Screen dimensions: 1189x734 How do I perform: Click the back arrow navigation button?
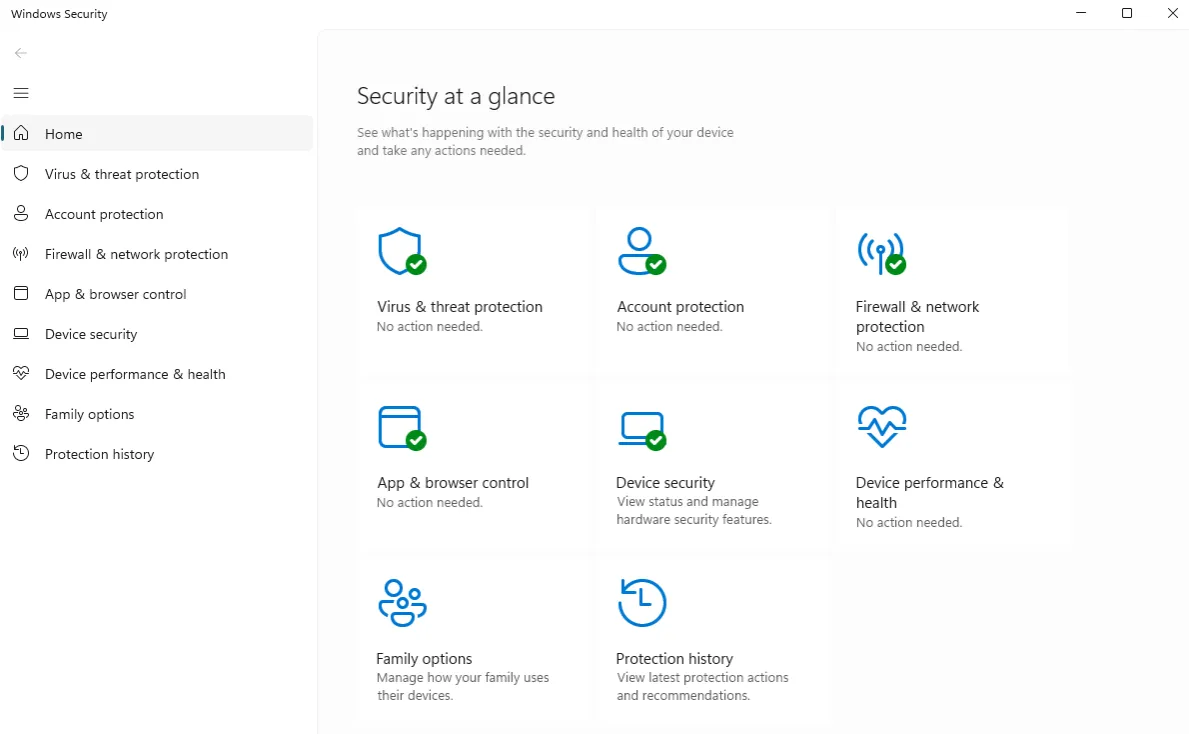click(x=20, y=52)
